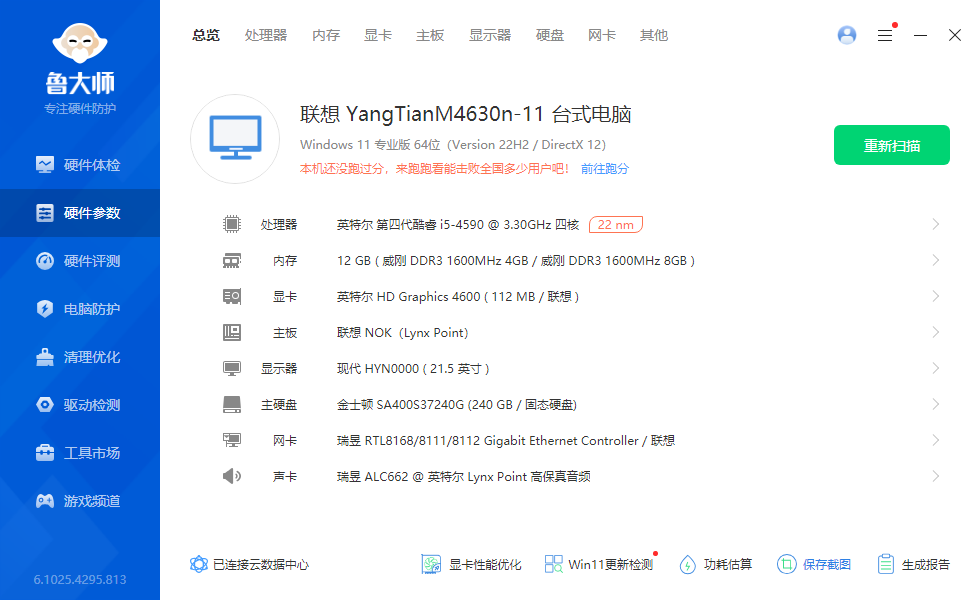Viewport: 980px width, 600px height.
Task: Click the graphics card icon
Action: pyautogui.click(x=232, y=296)
